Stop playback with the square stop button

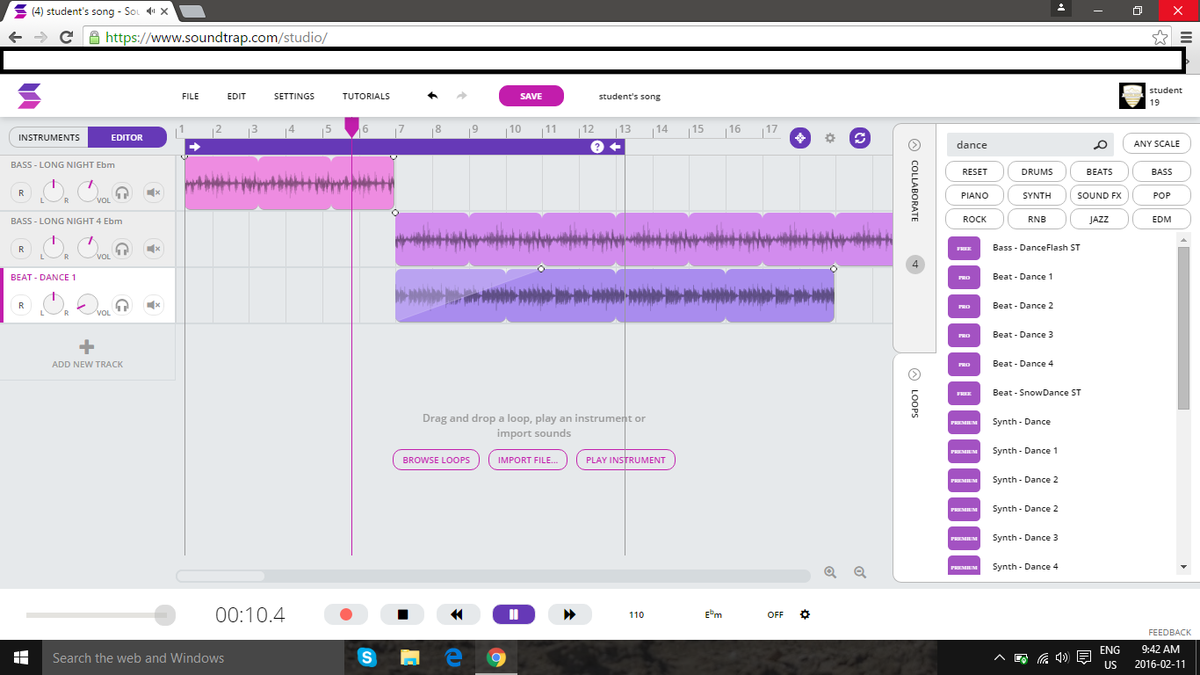tap(402, 614)
